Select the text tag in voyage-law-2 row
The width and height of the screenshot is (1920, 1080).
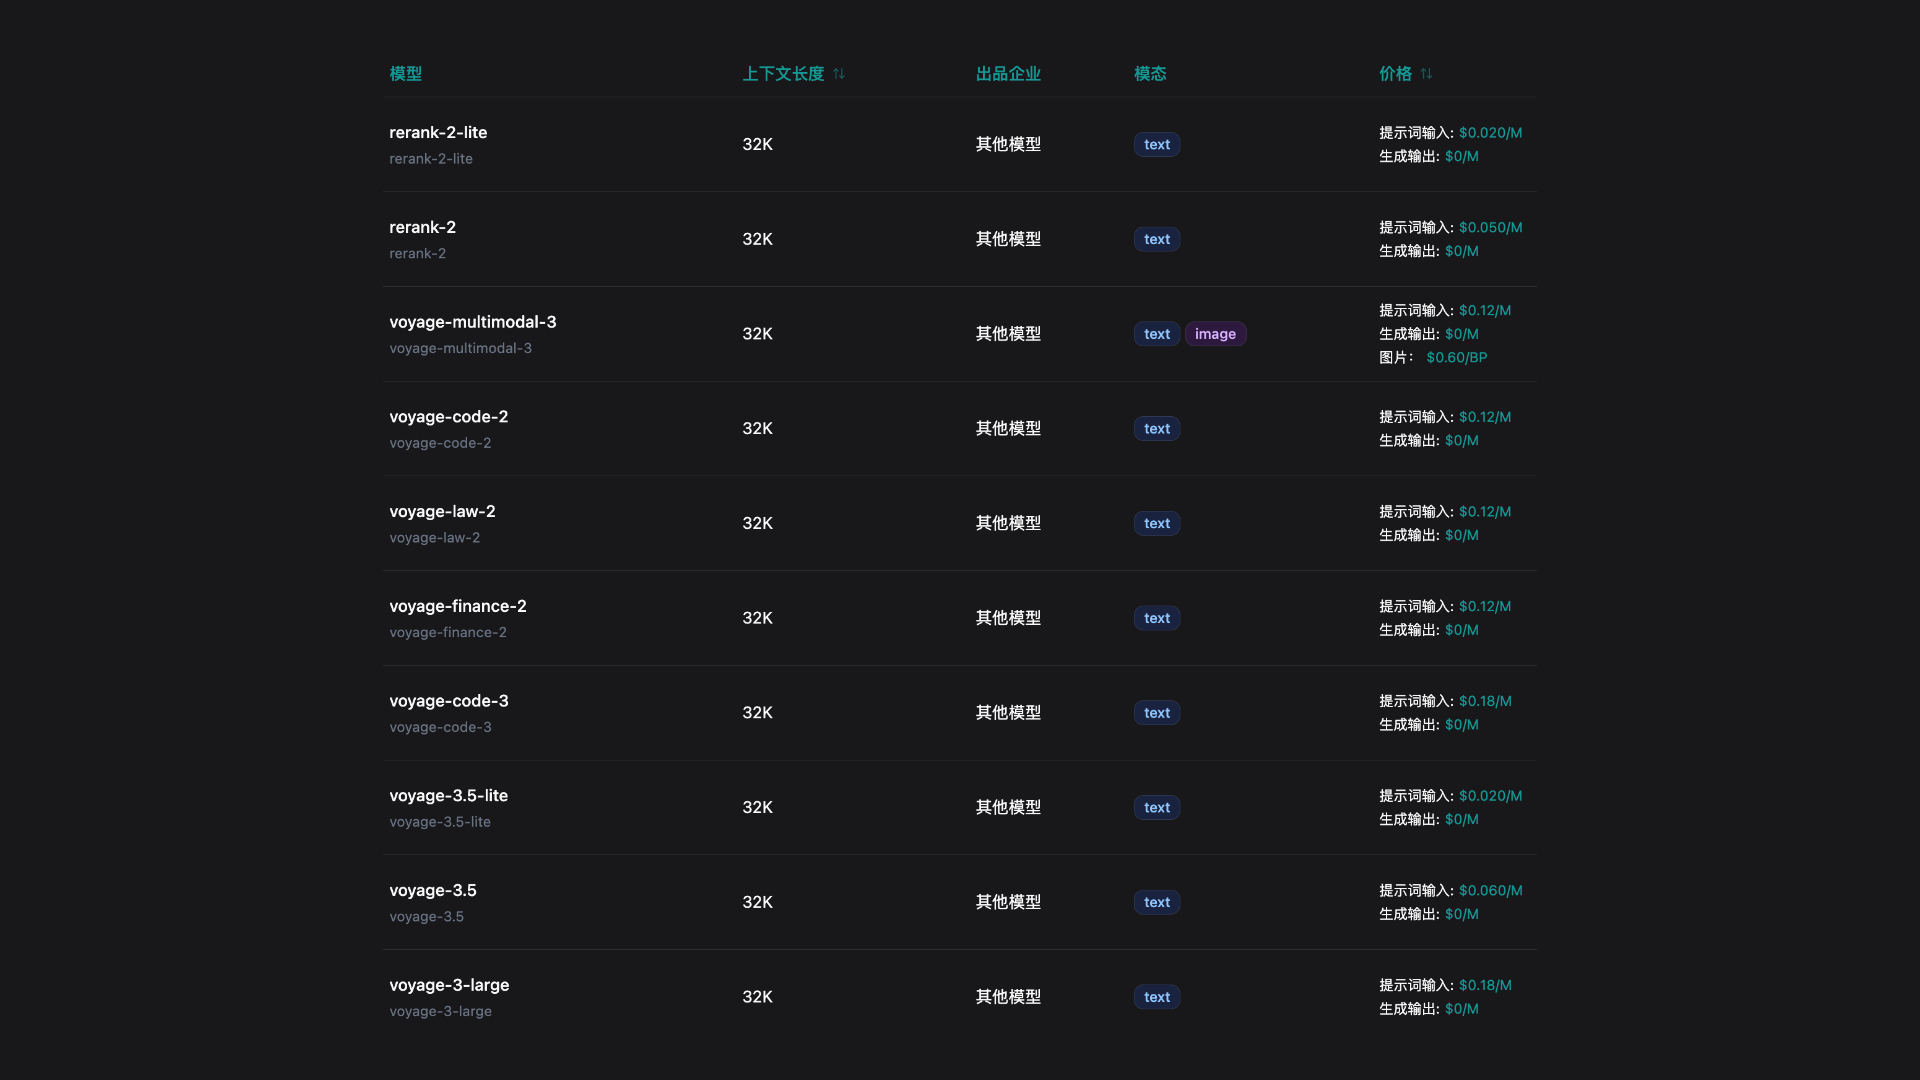1157,524
